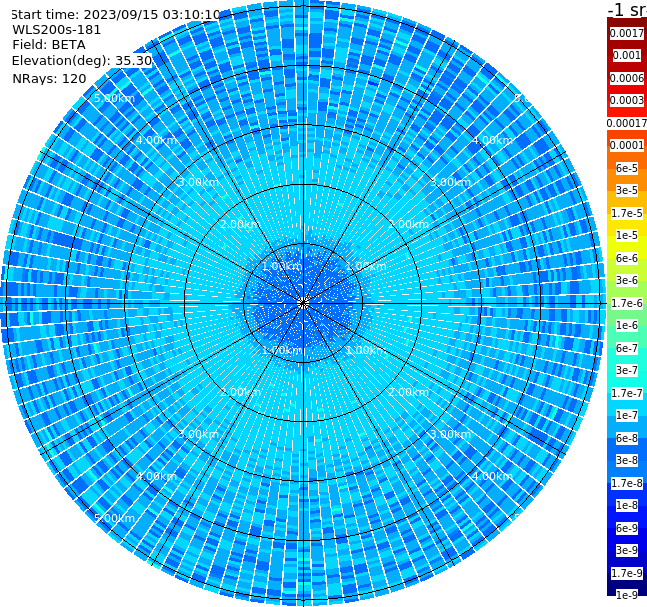The width and height of the screenshot is (647, 607).
Task: Select the upper-right 4.00km range label
Action: click(x=492, y=140)
